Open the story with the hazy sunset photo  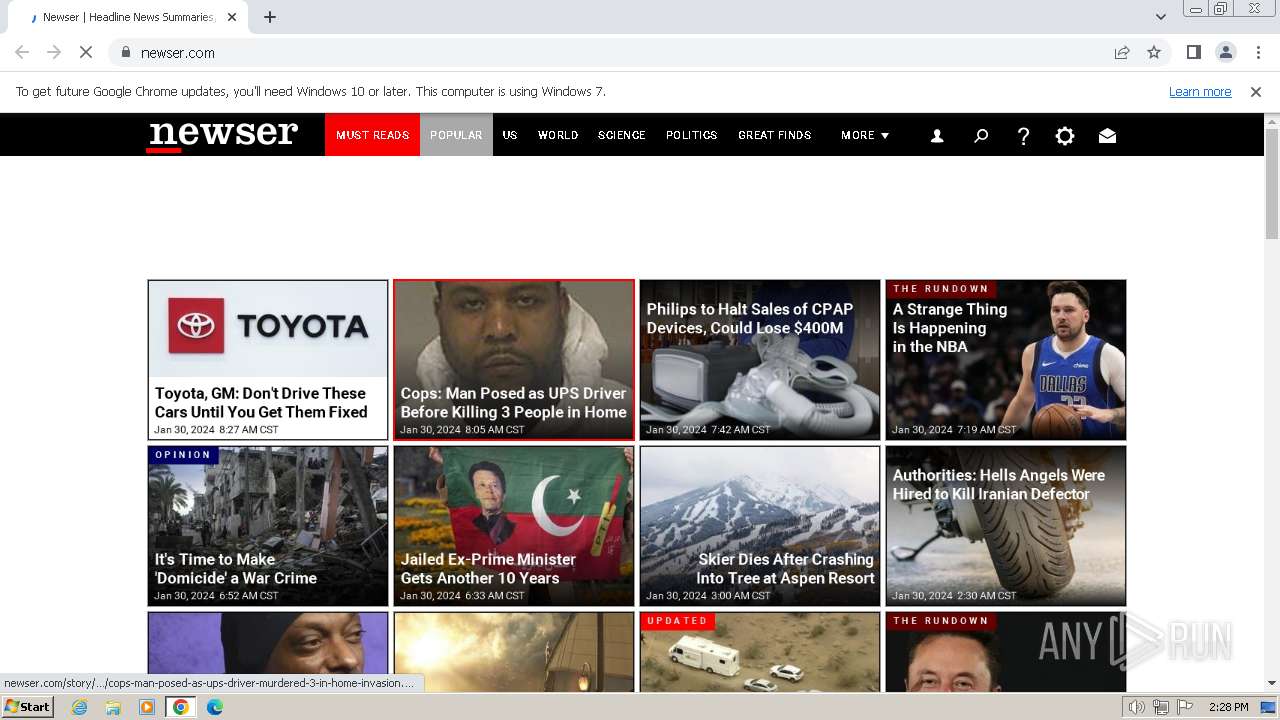(514, 652)
